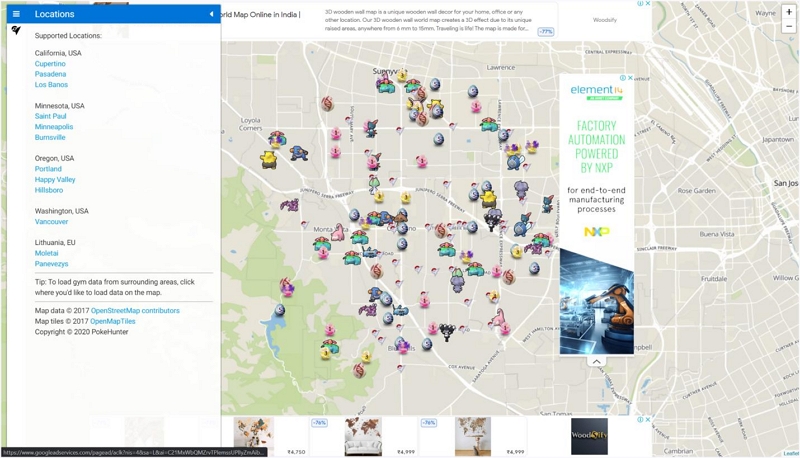Image resolution: width=800 pixels, height=458 pixels.
Task: Click the silver egg marker at the reservoir
Action: tap(280, 310)
